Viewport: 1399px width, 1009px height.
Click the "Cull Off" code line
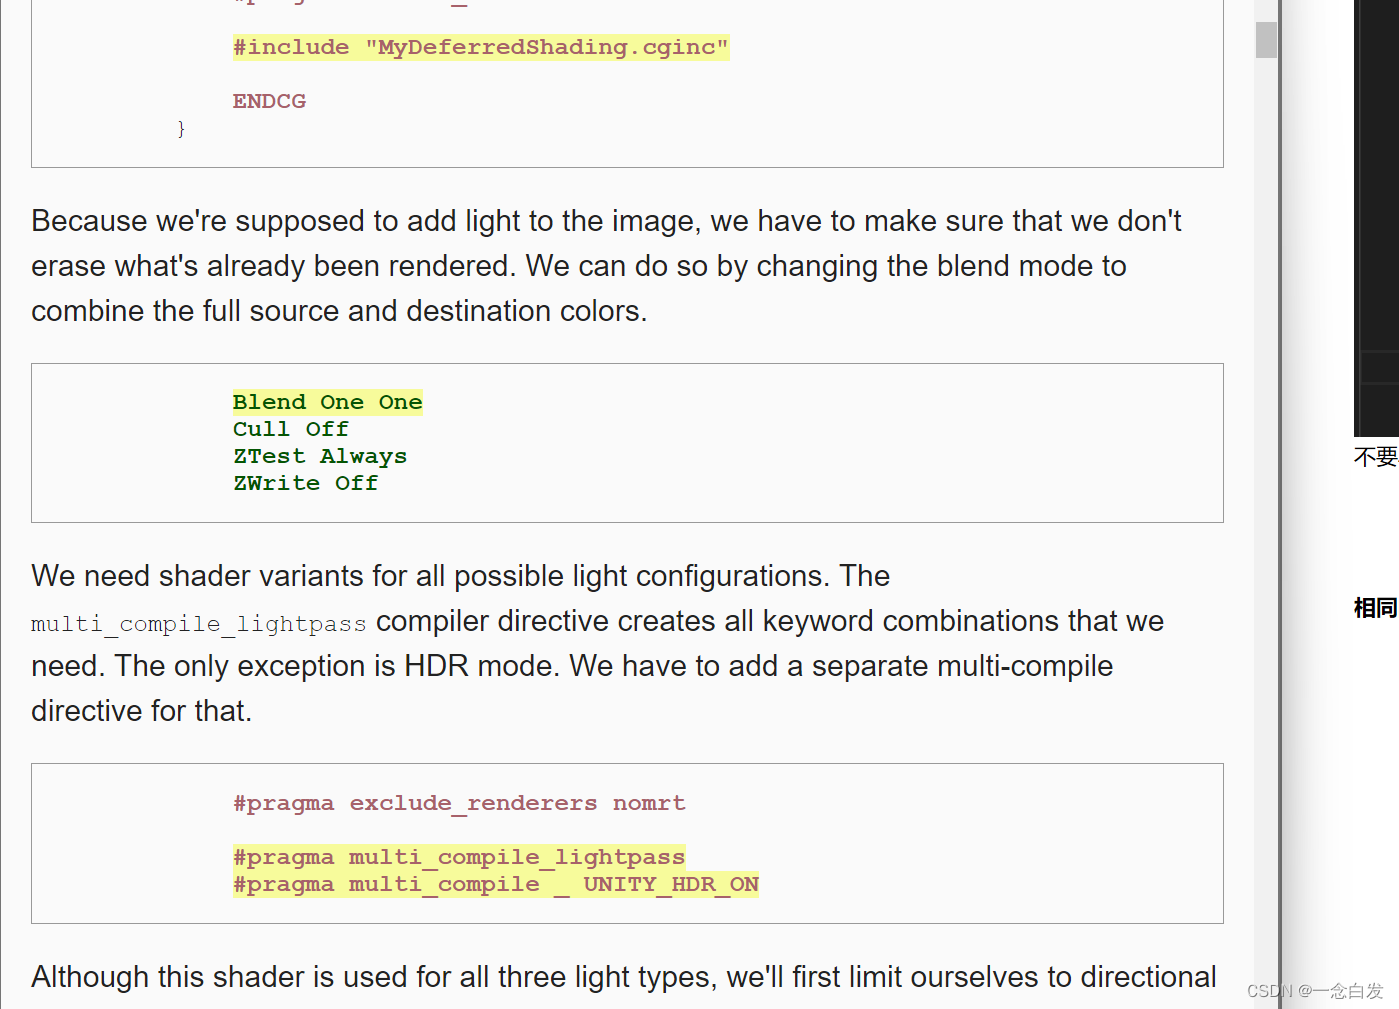(290, 429)
